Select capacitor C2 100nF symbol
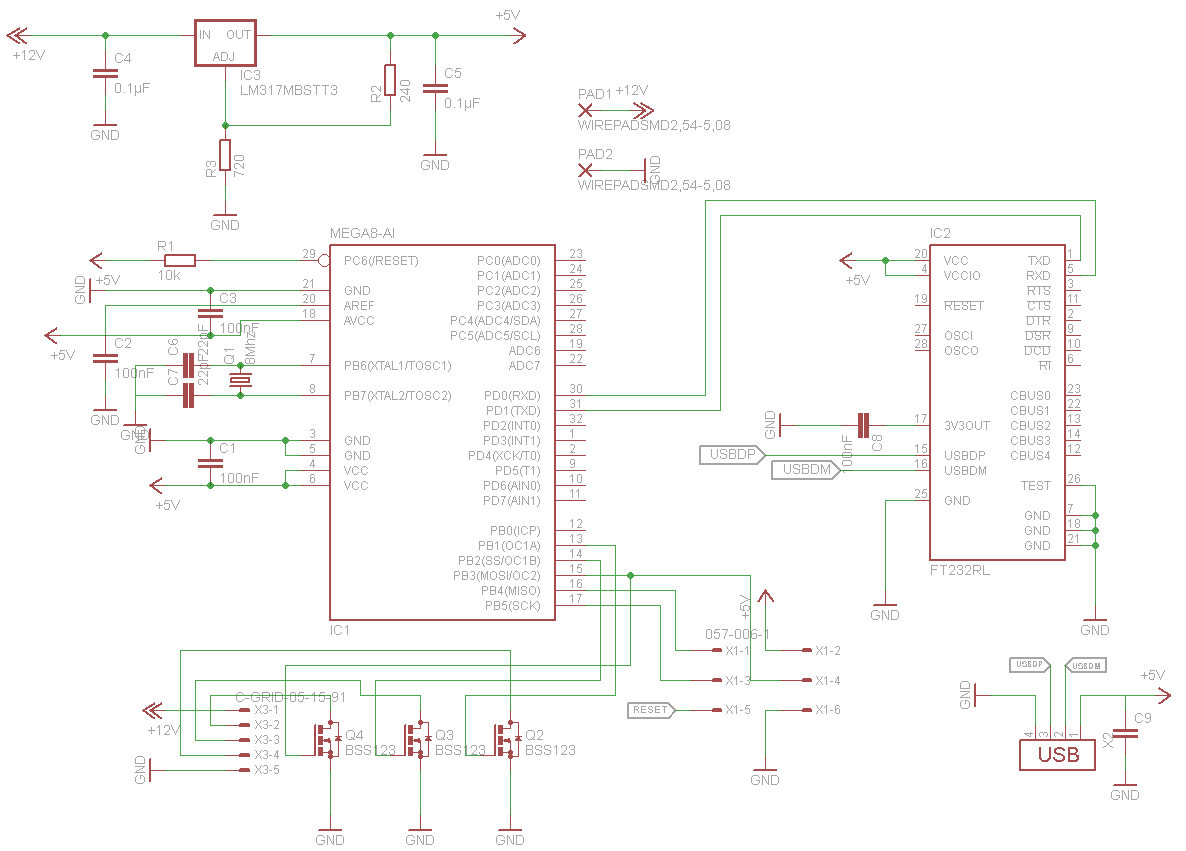The width and height of the screenshot is (1186, 851). tap(105, 359)
